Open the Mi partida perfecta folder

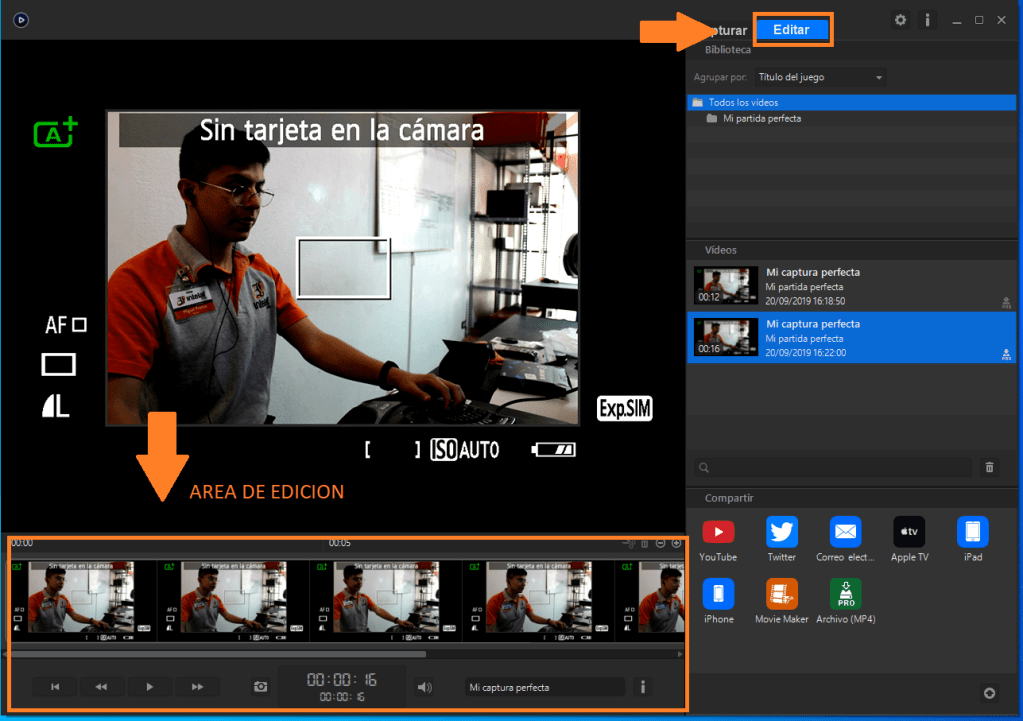pos(761,119)
